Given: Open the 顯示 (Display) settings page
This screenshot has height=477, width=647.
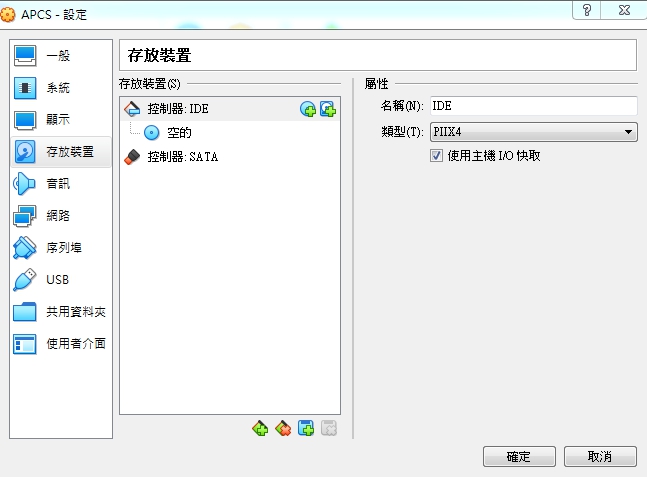Looking at the screenshot, I should [x=58, y=120].
